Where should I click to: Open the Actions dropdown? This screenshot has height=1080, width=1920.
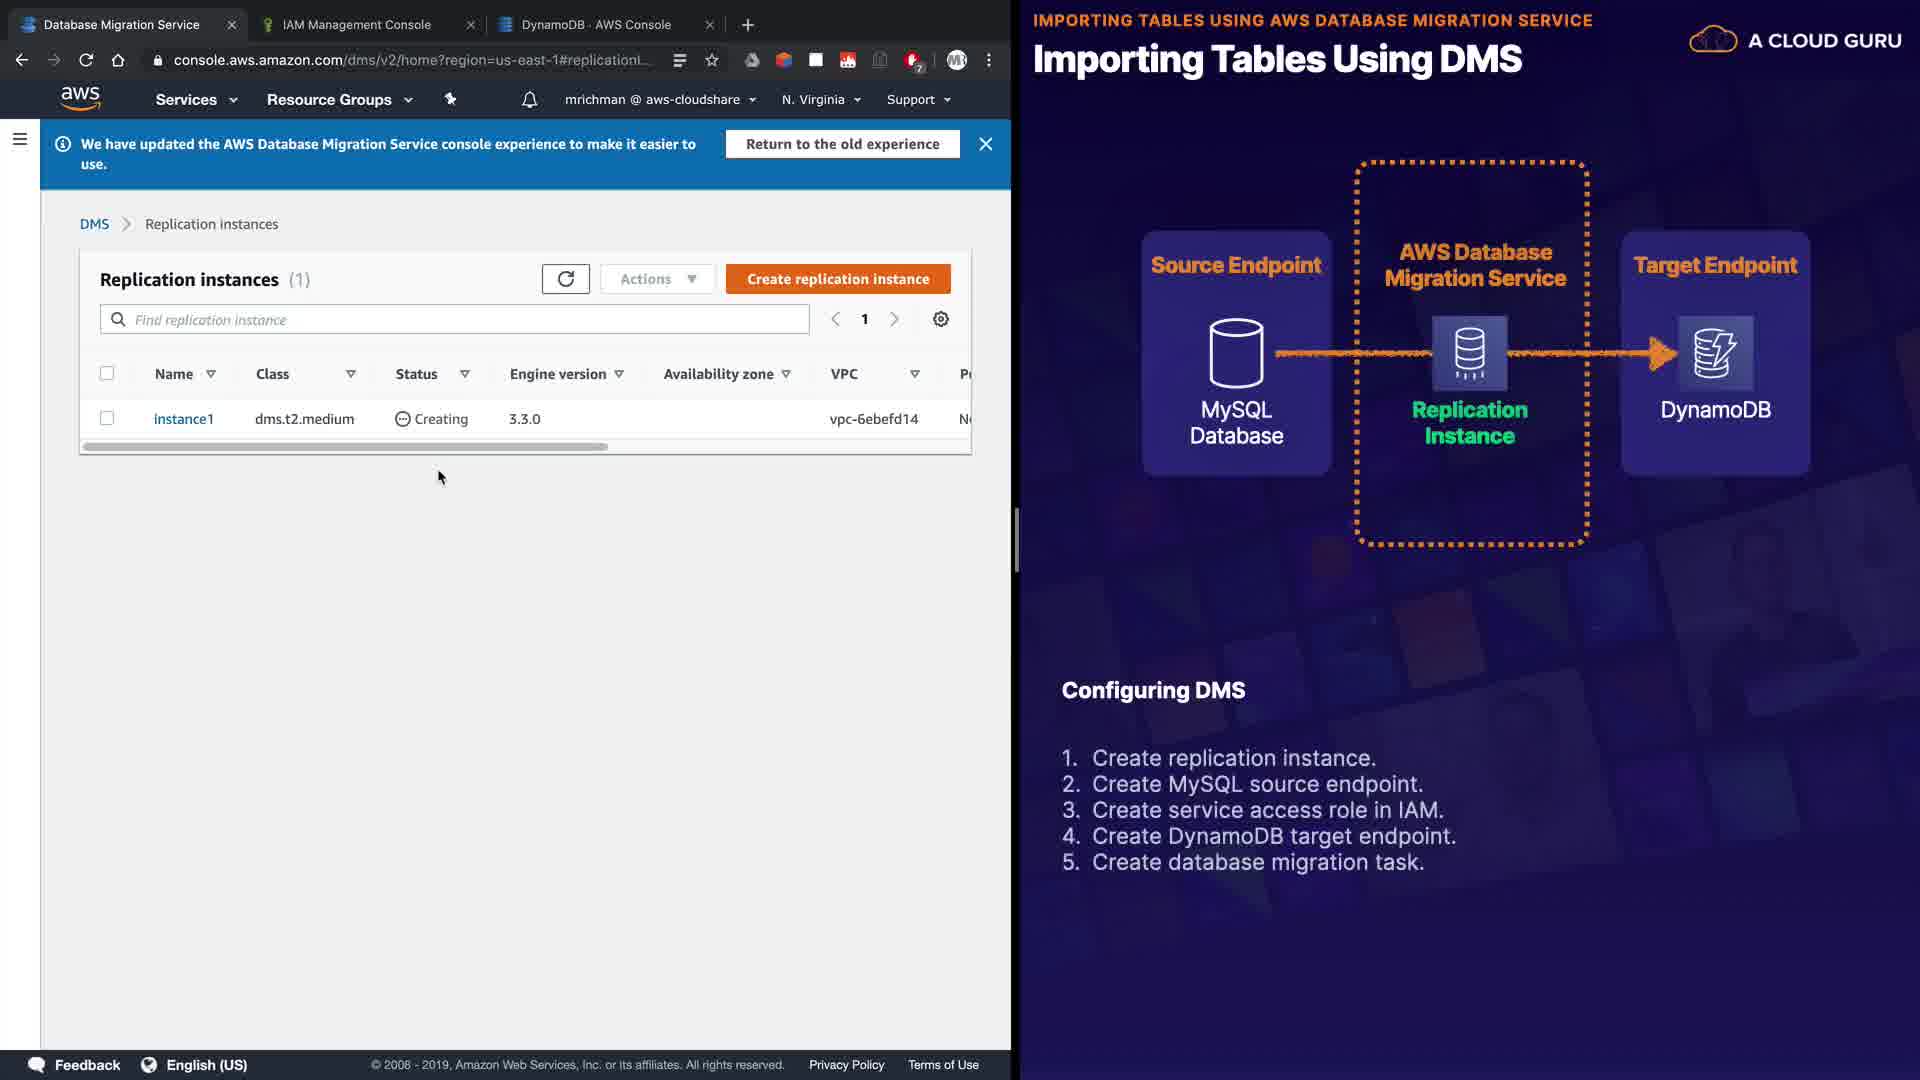[x=657, y=279]
